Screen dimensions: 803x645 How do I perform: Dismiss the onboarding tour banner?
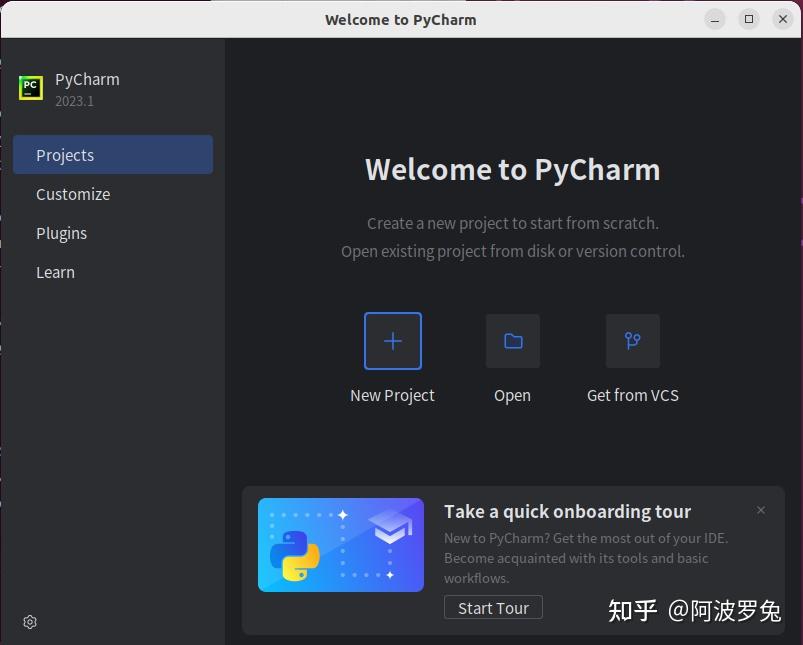click(x=760, y=510)
